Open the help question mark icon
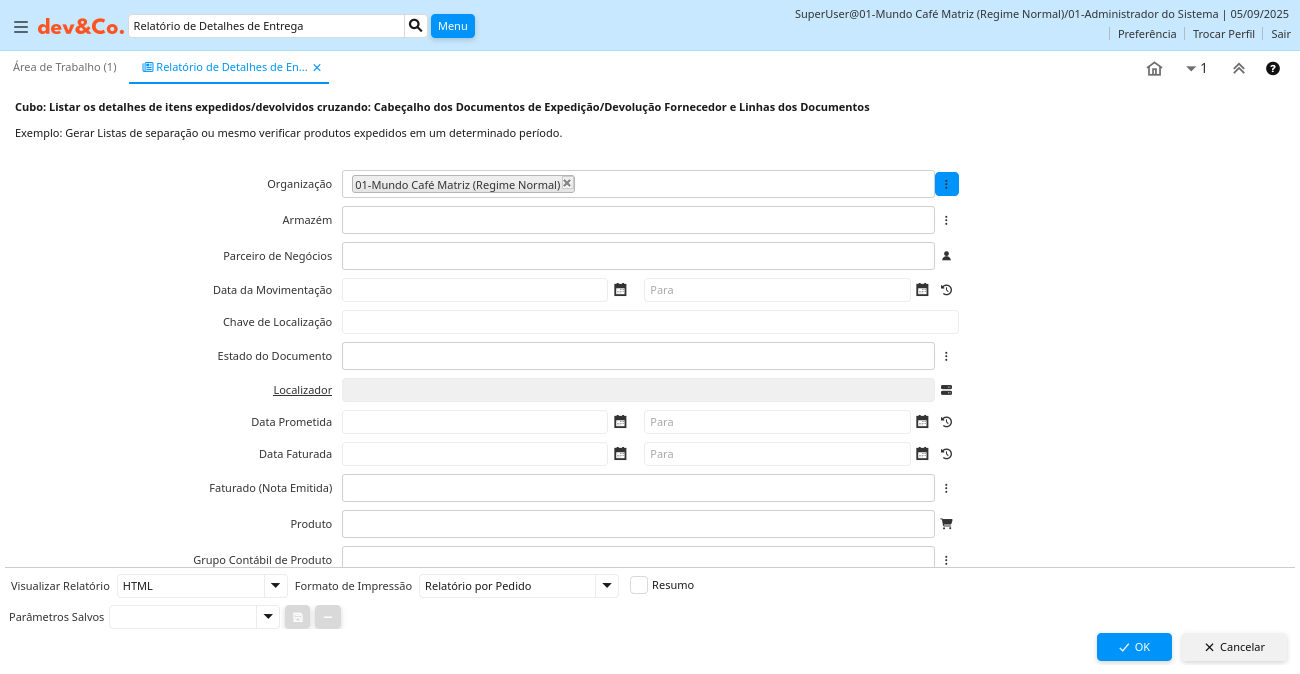 (x=1273, y=69)
